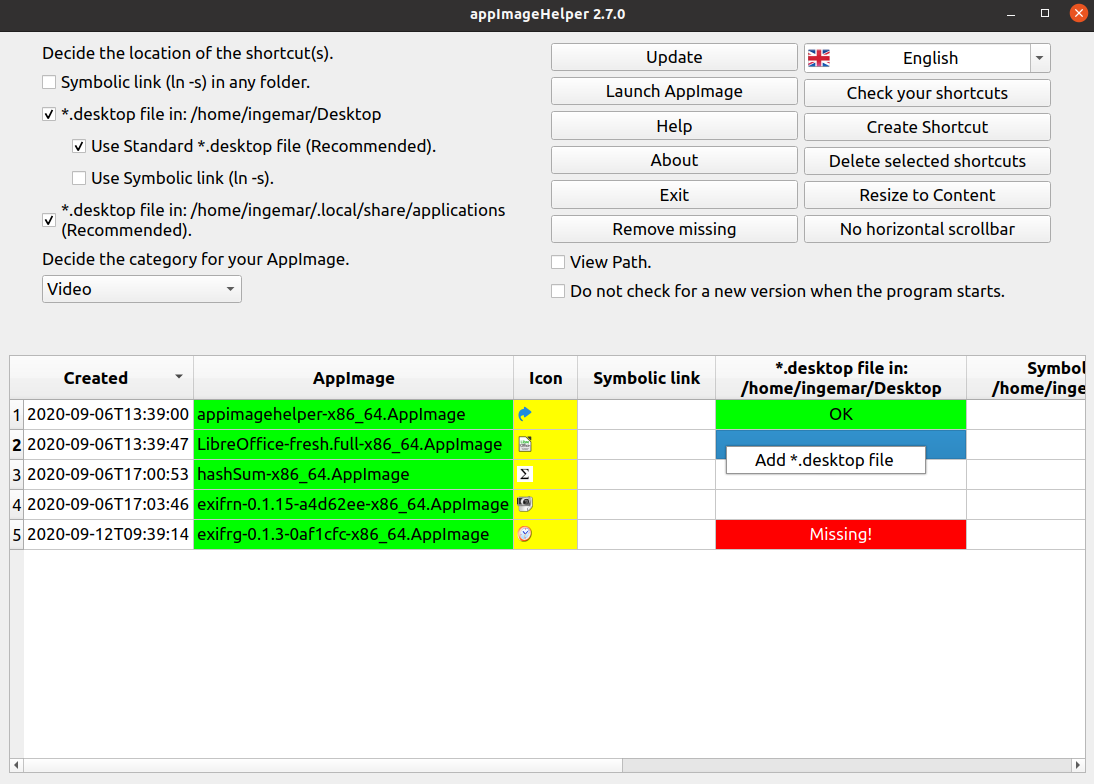The width and height of the screenshot is (1094, 784).
Task: Enable Symbolic link (ln -s) in any folder
Action: coord(49,82)
